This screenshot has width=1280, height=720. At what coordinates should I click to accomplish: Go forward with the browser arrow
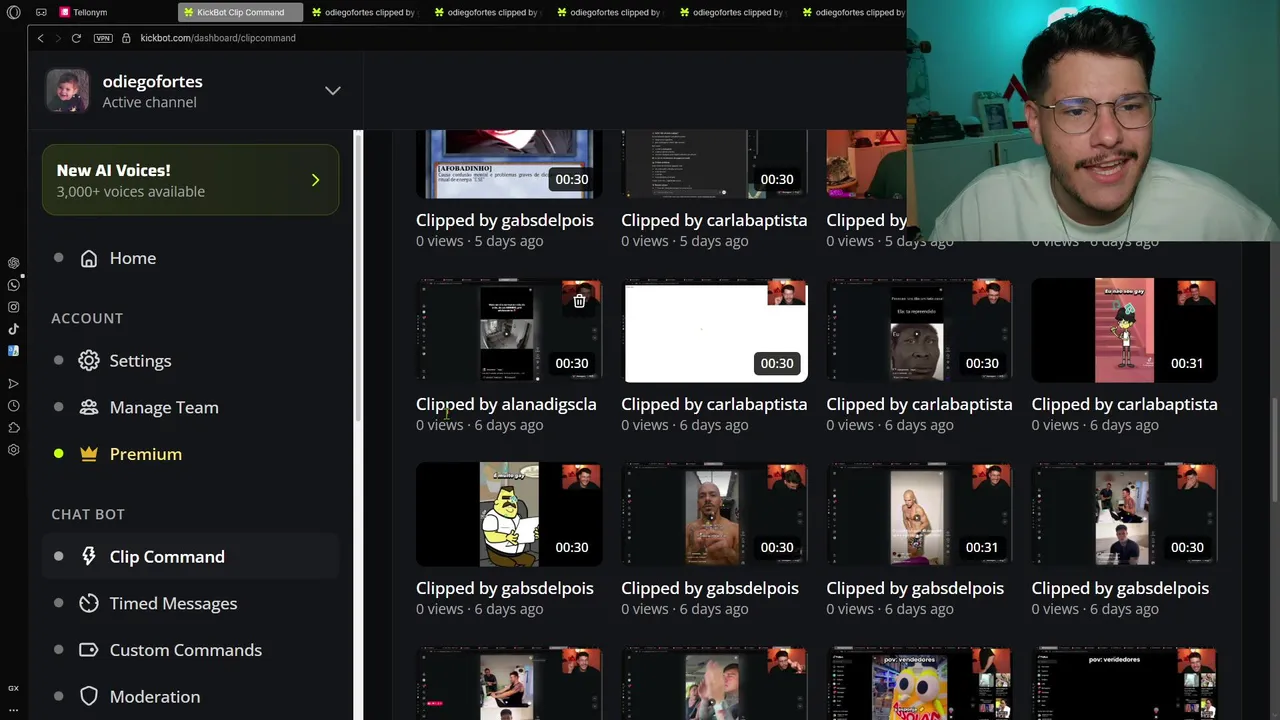58,38
